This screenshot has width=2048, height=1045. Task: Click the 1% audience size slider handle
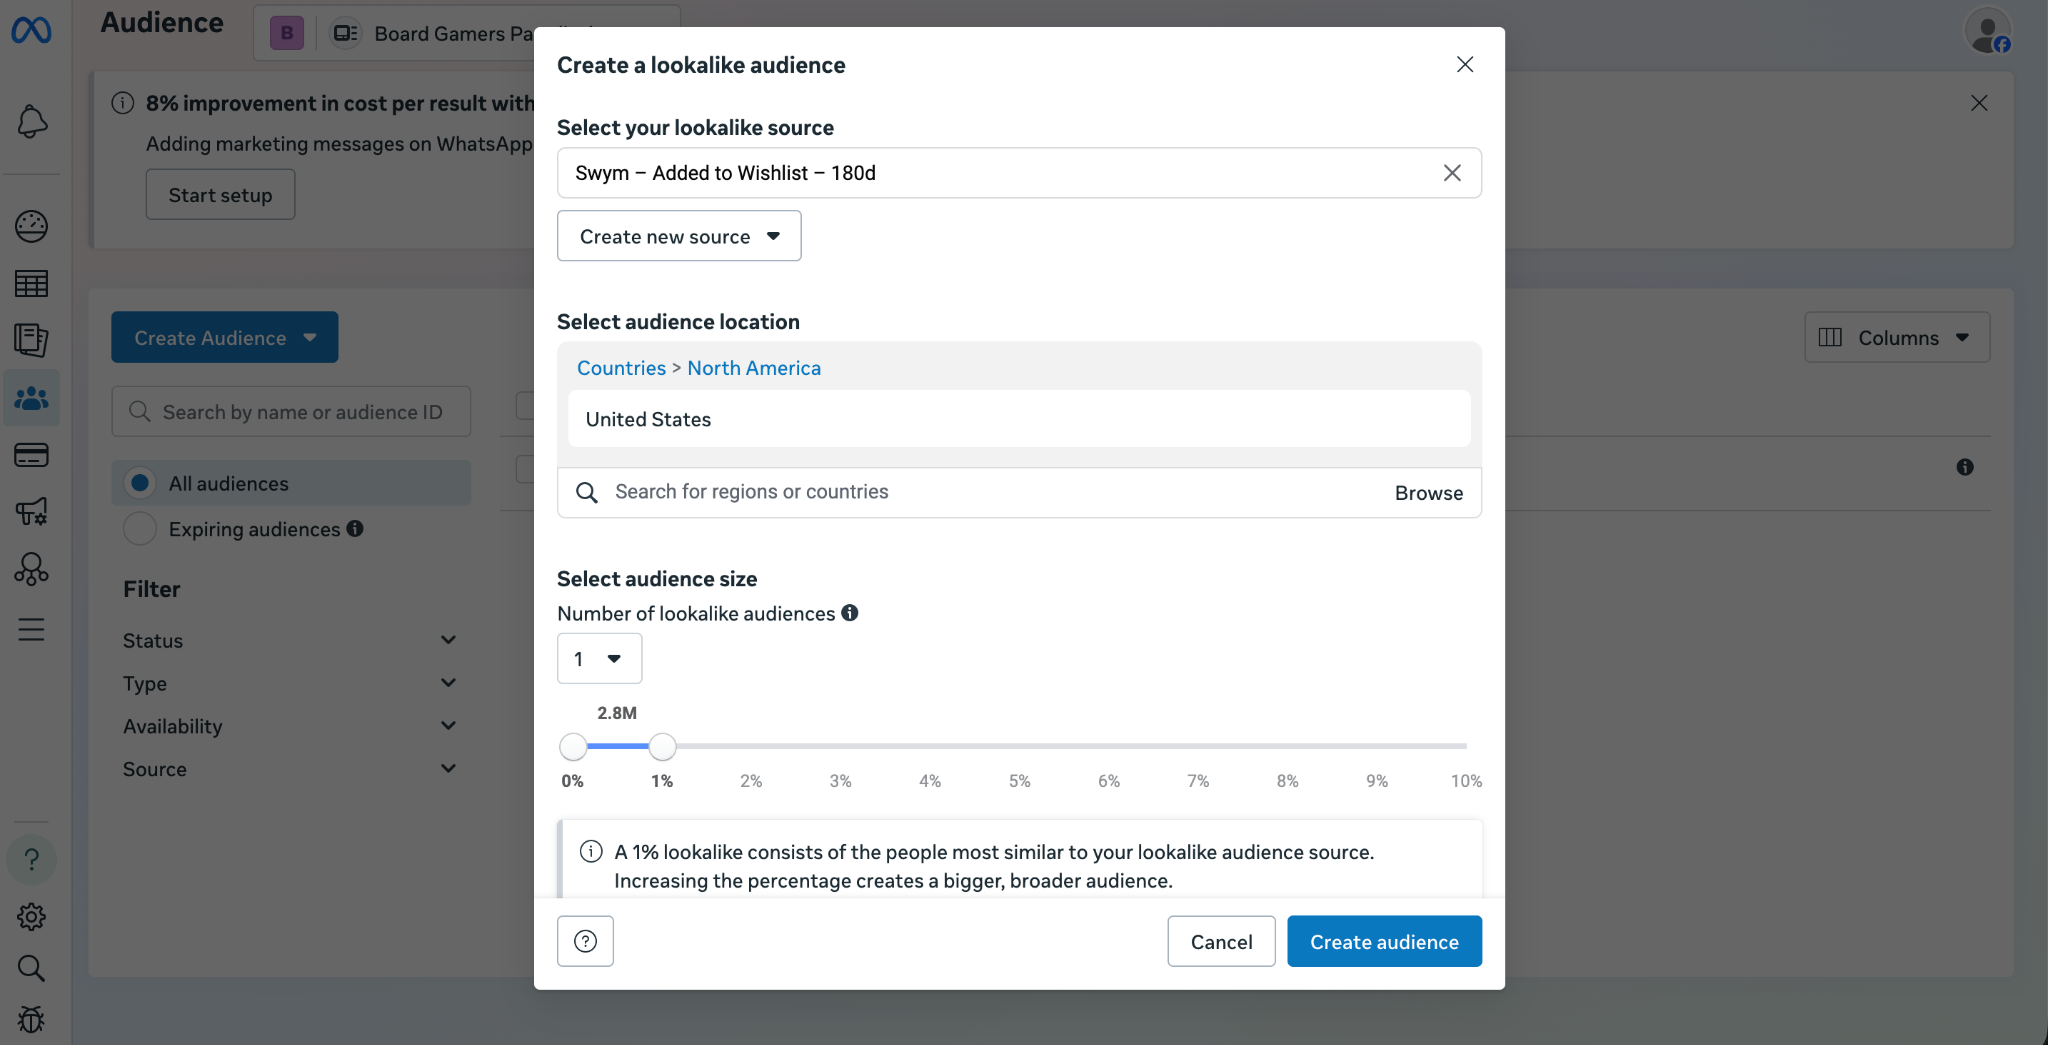662,746
